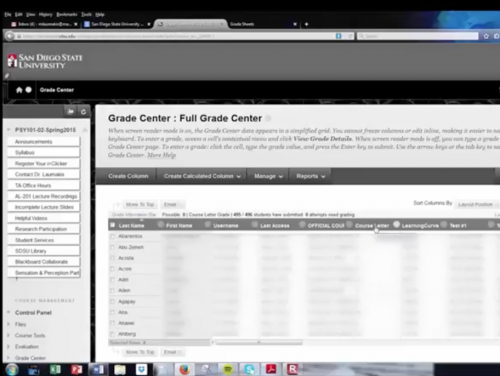
Task: Open the Bookmarks menu in Firefox
Action: pos(67,14)
